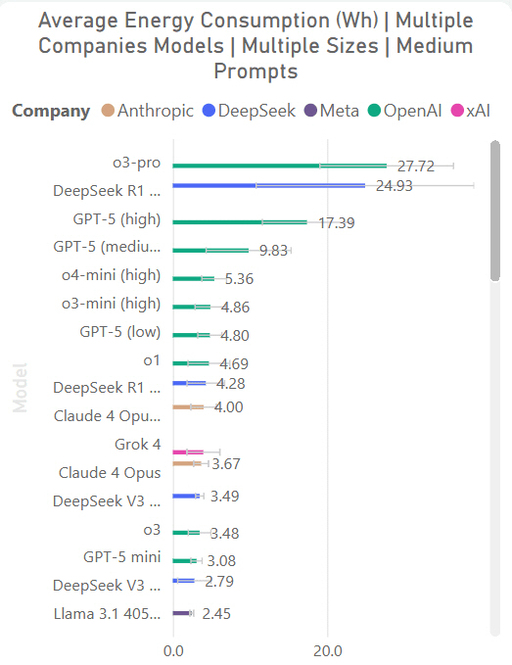The image size is (512, 665).
Task: Click the o3-mini (high) axis label
Action: click(x=111, y=304)
